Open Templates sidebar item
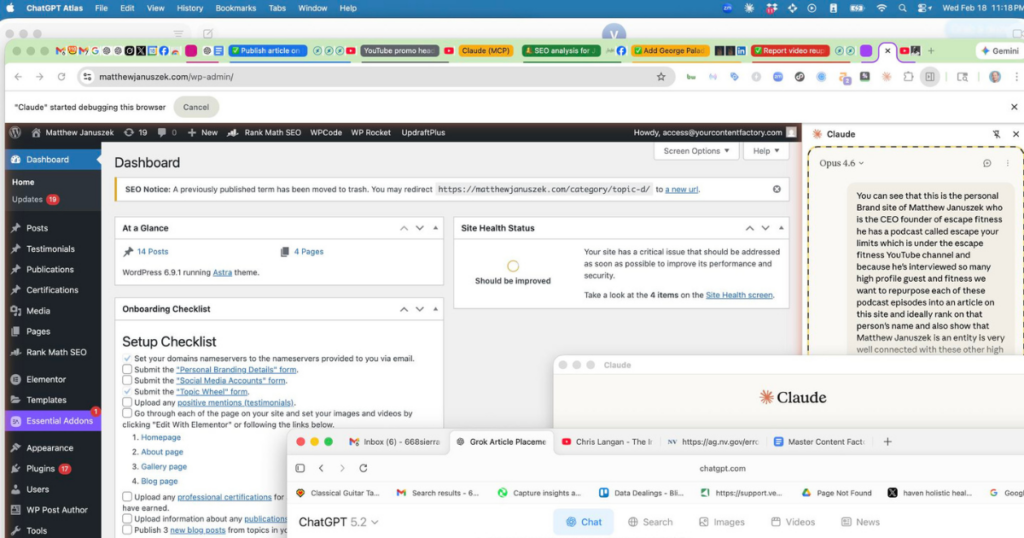Screen dimensions: 1024x538 pos(46,400)
